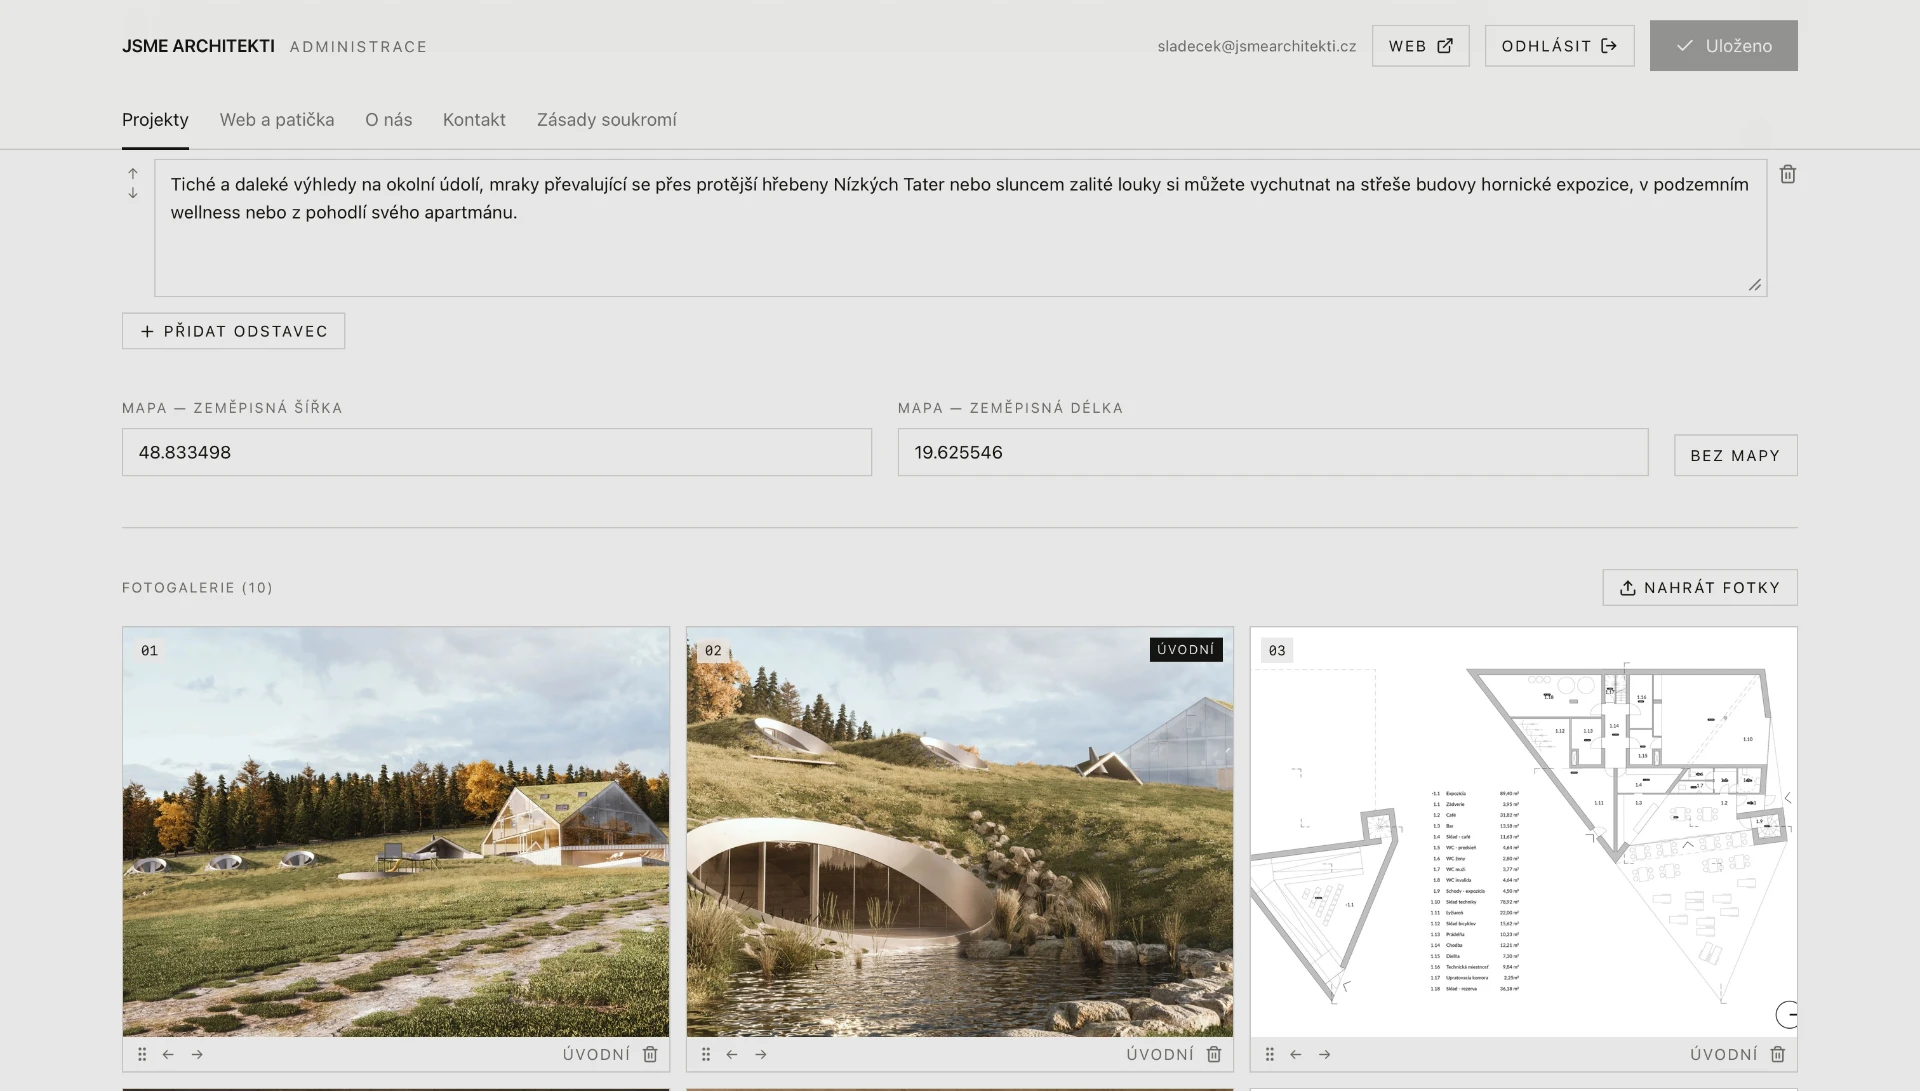Select photo 02 pond render thumbnail
Image resolution: width=1920 pixels, height=1091 pixels.
pos(959,832)
